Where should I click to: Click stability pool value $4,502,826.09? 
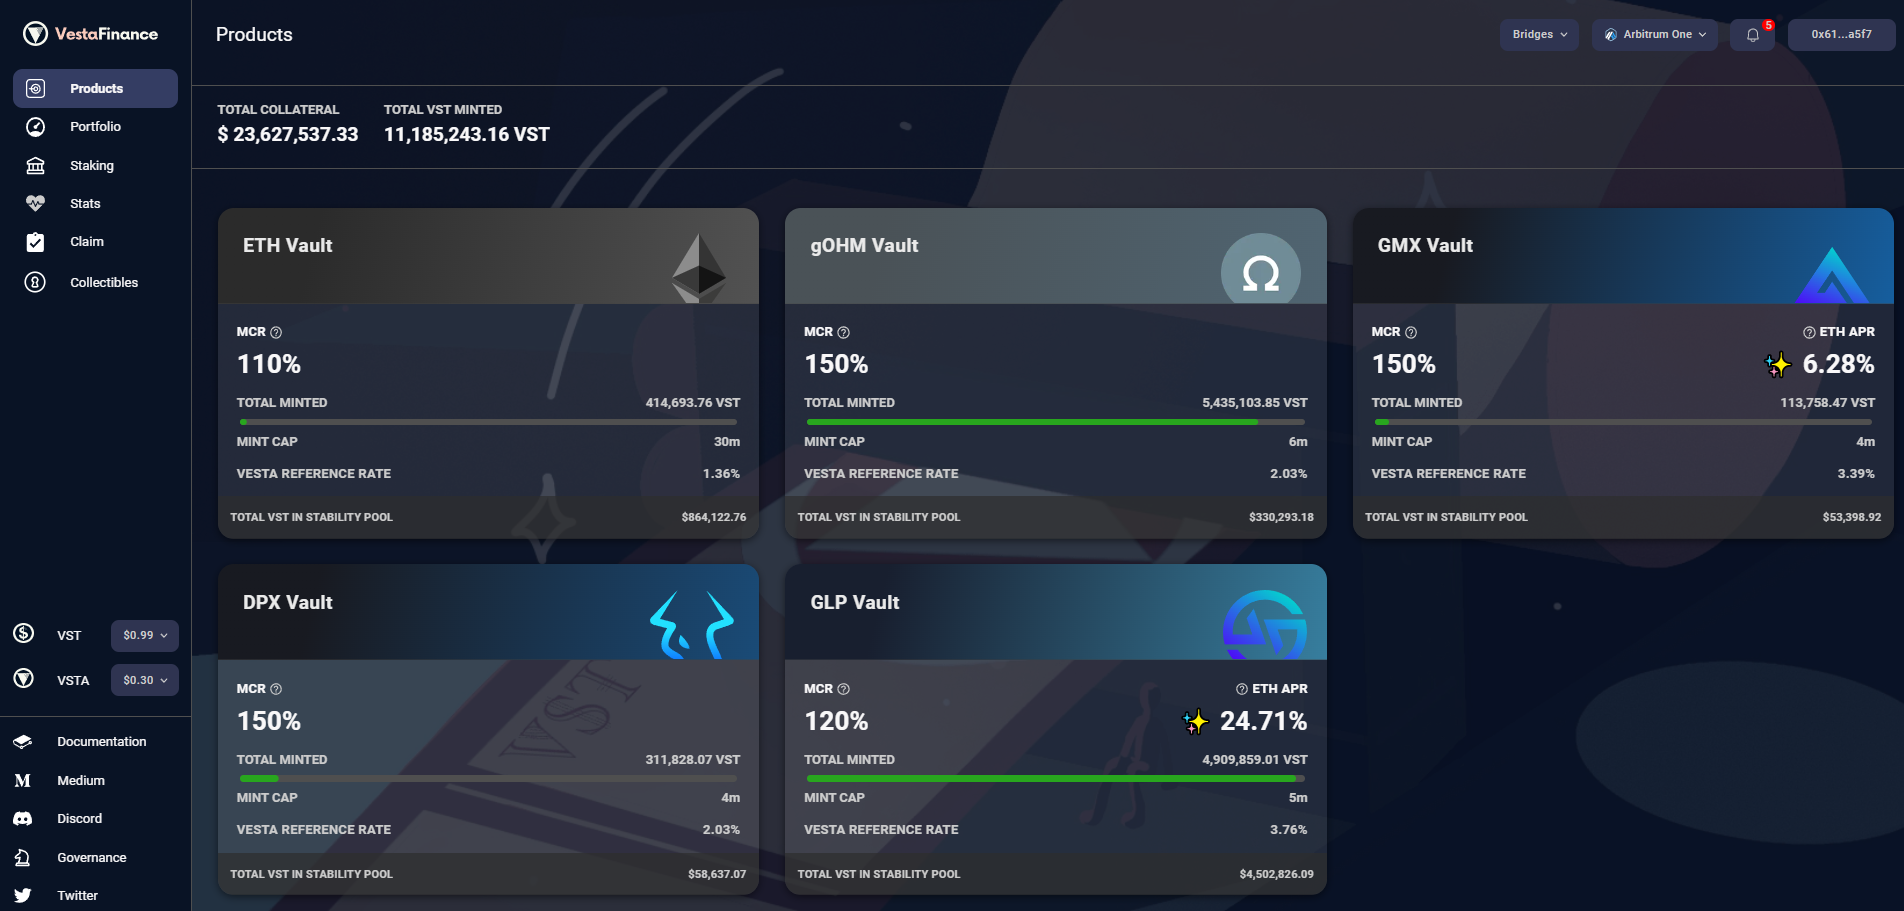1277,874
